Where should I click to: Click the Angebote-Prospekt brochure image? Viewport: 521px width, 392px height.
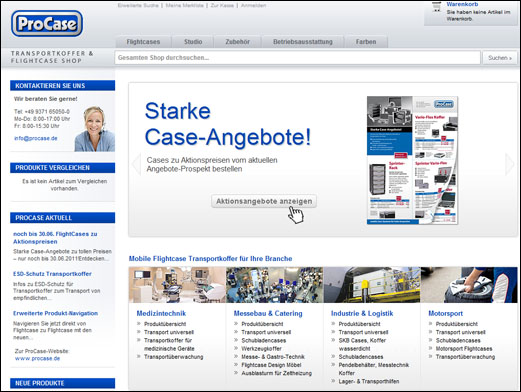coord(412,160)
